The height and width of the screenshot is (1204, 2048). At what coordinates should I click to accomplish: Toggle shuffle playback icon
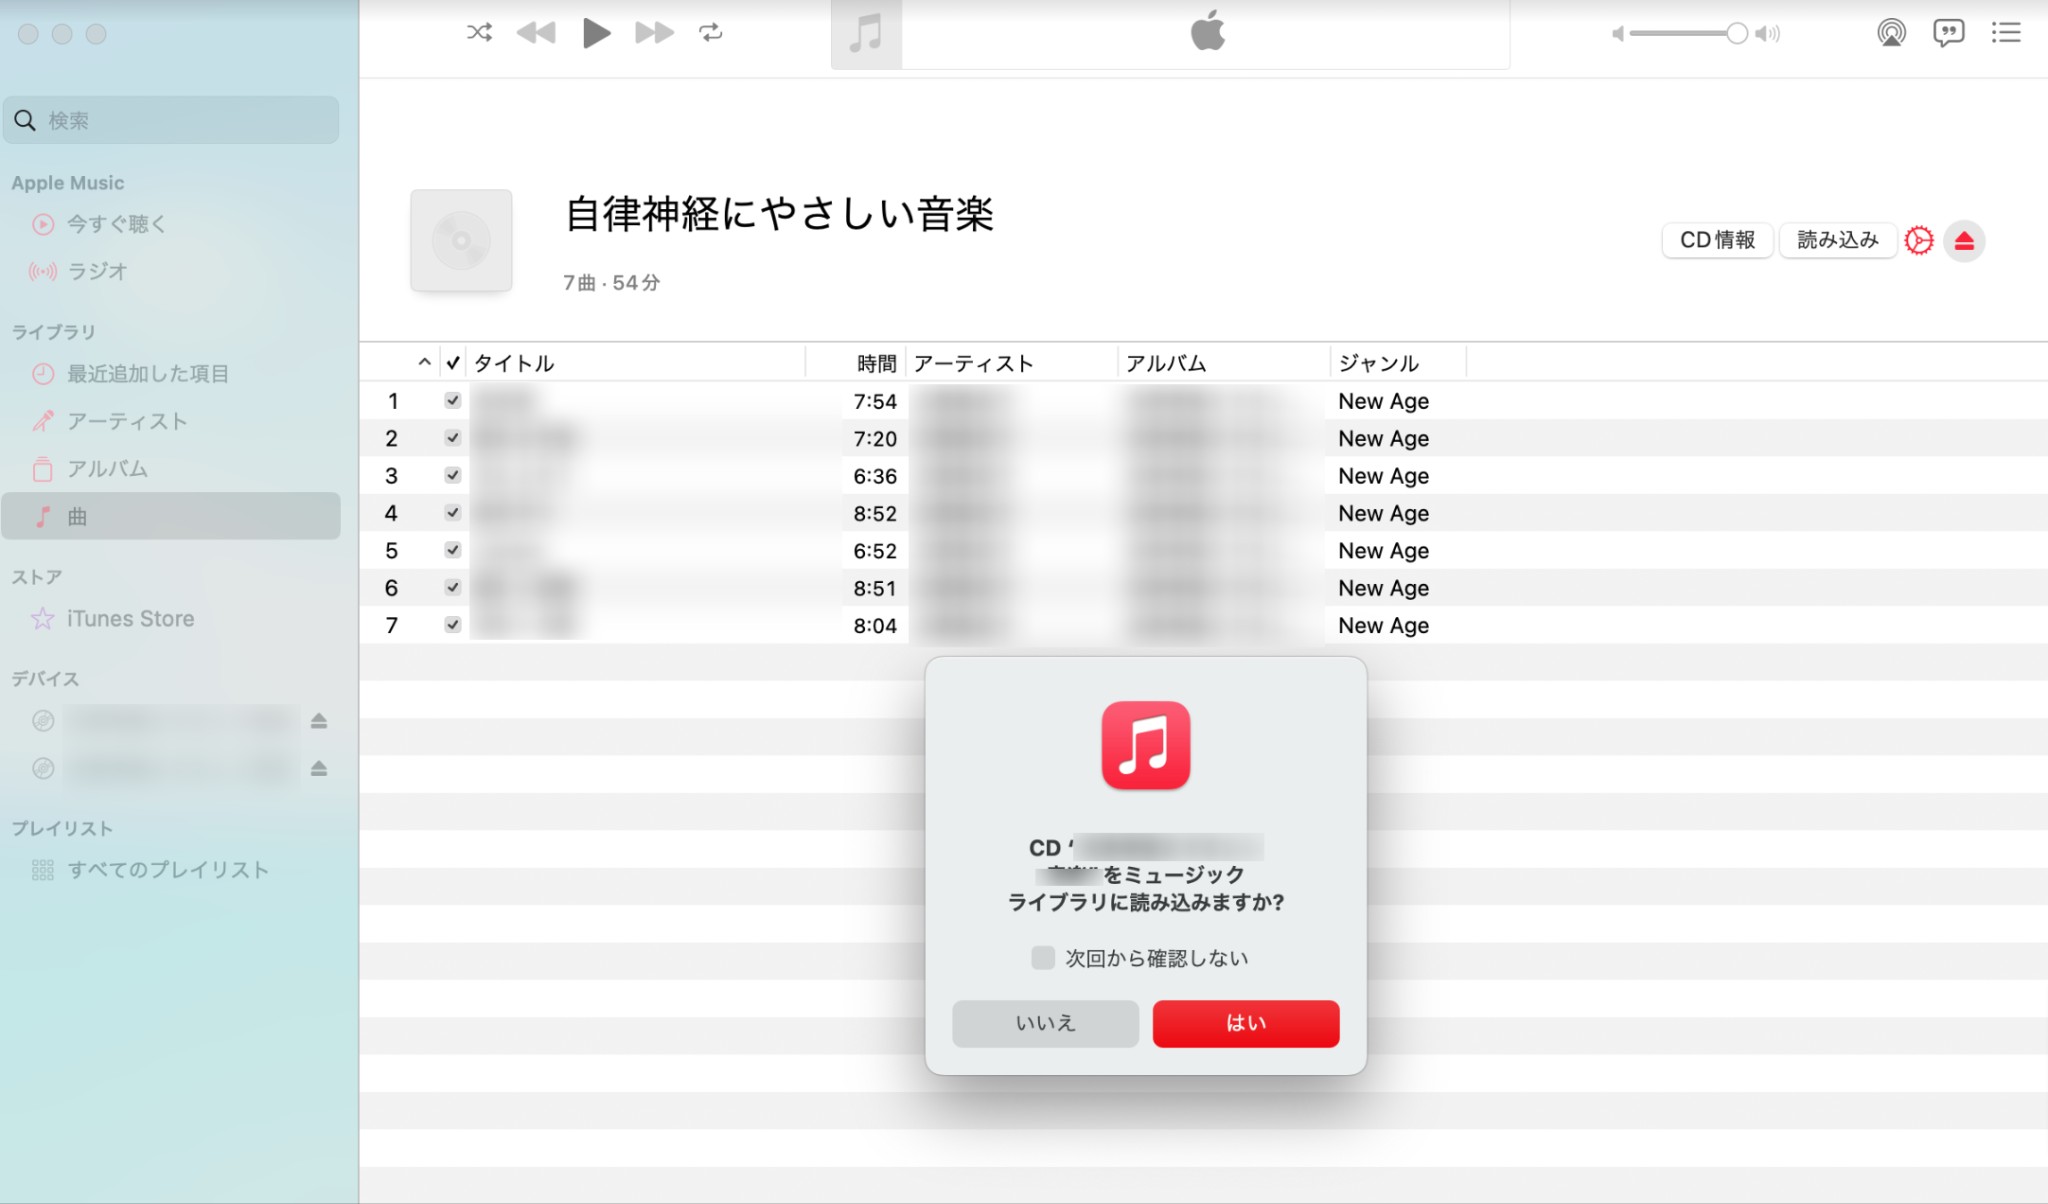point(479,33)
